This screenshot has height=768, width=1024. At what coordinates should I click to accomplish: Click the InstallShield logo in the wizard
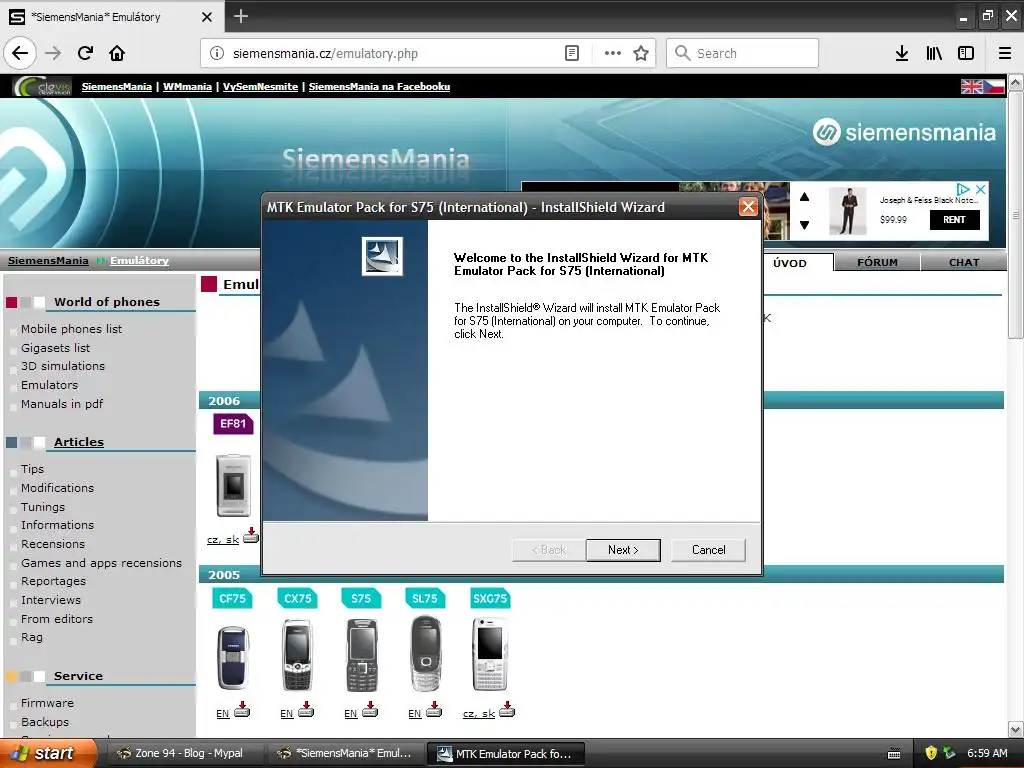[382, 256]
